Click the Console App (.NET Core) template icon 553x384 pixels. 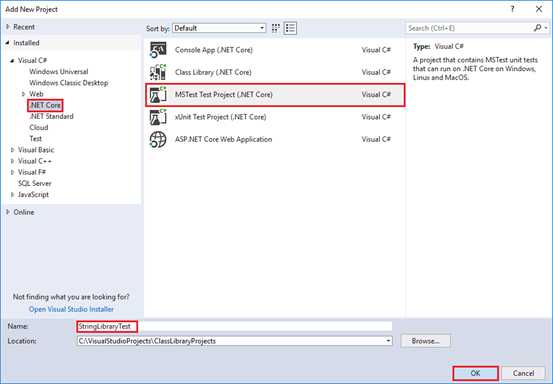[x=158, y=50]
